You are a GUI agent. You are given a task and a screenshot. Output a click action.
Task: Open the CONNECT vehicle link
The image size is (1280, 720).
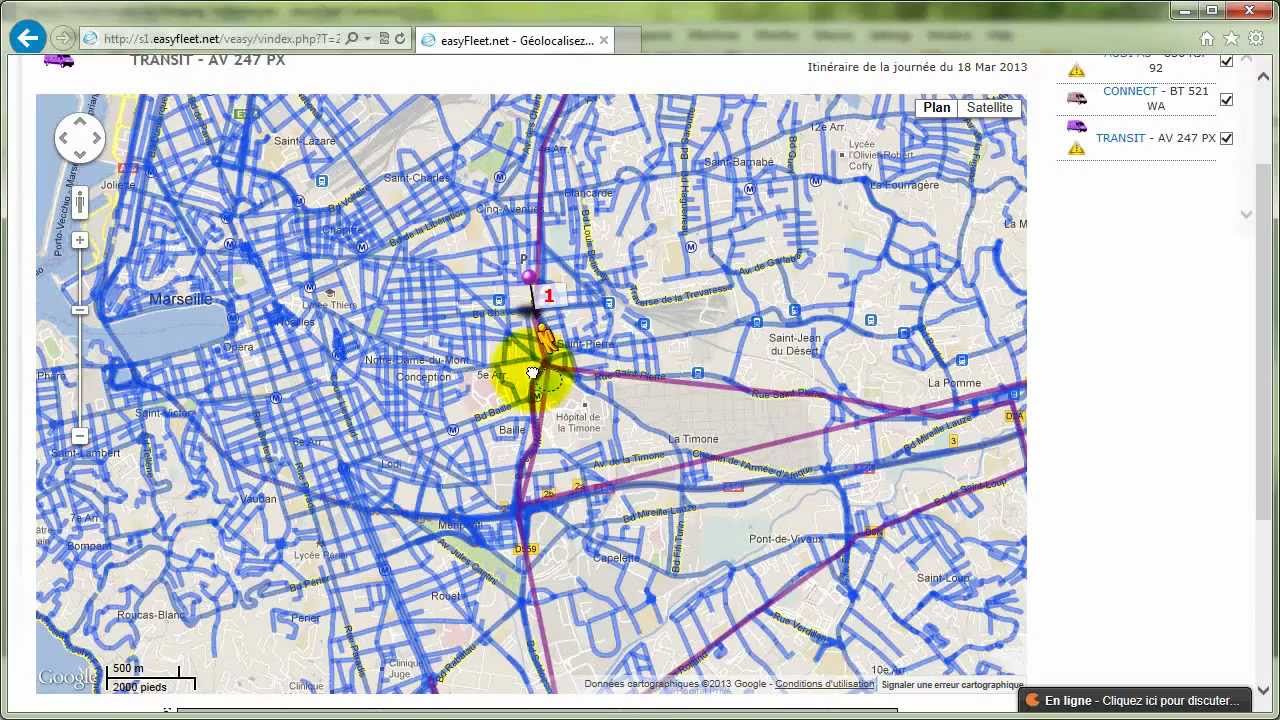[1130, 91]
